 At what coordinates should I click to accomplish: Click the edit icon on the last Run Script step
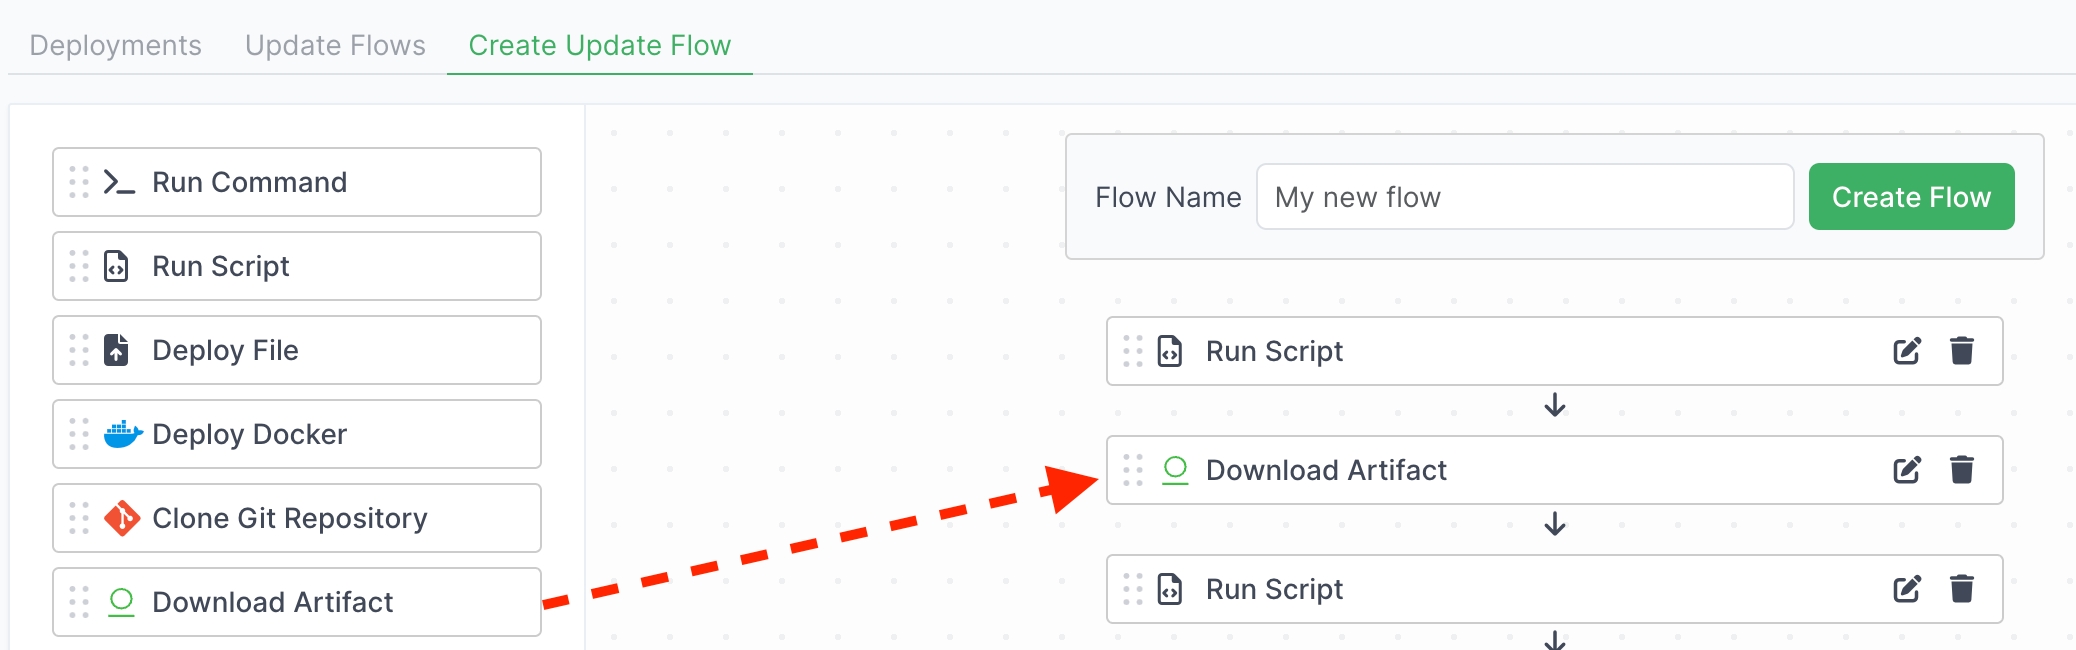pos(1907,589)
